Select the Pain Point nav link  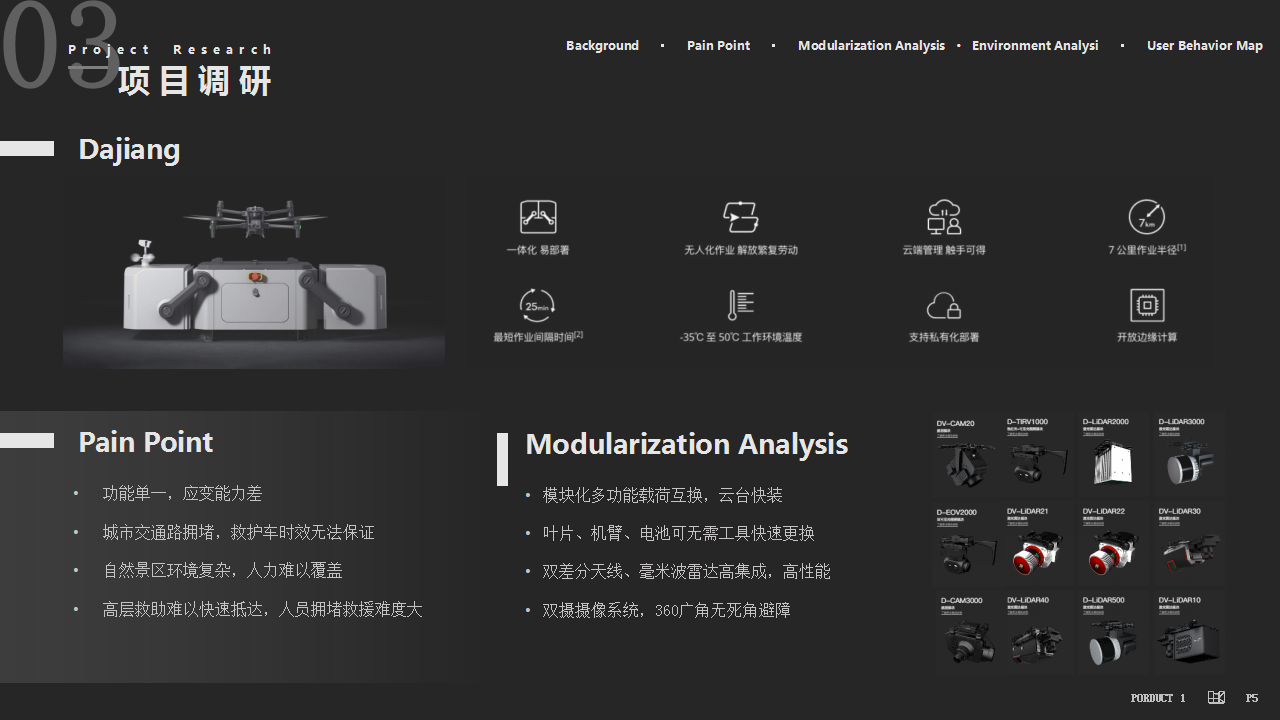(718, 45)
